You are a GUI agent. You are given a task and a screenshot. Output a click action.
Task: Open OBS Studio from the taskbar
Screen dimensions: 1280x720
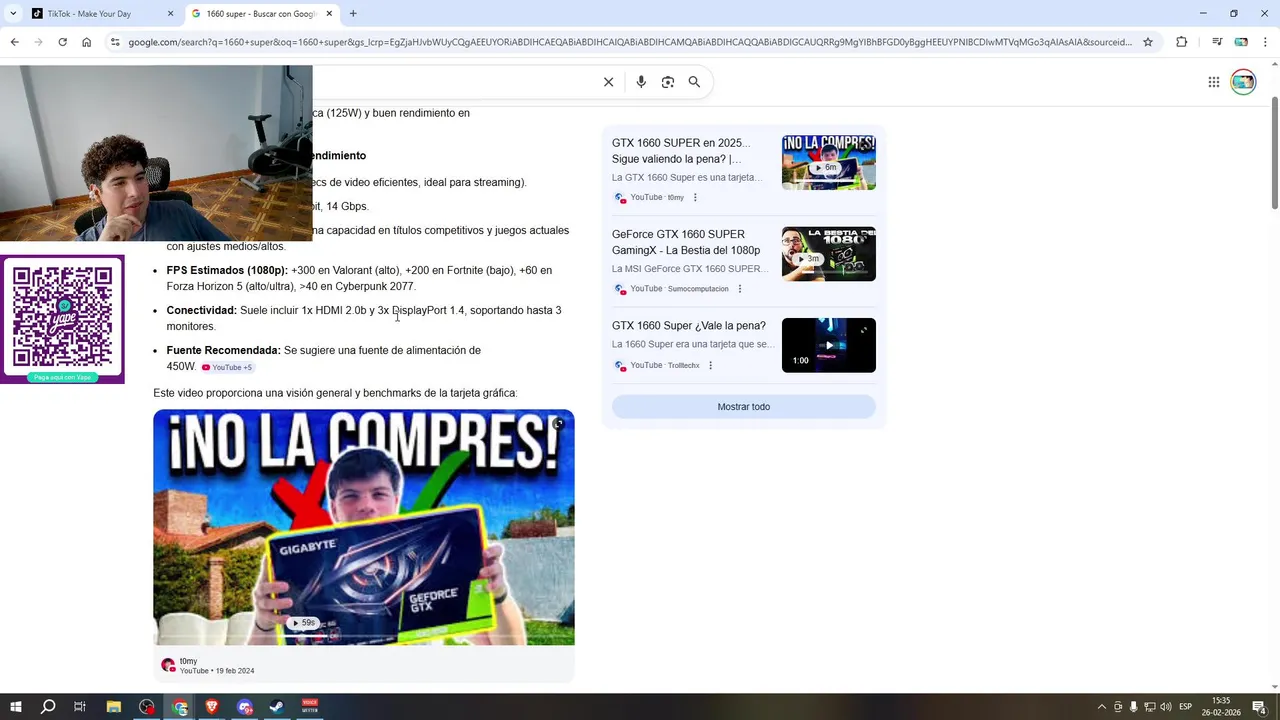coord(147,707)
